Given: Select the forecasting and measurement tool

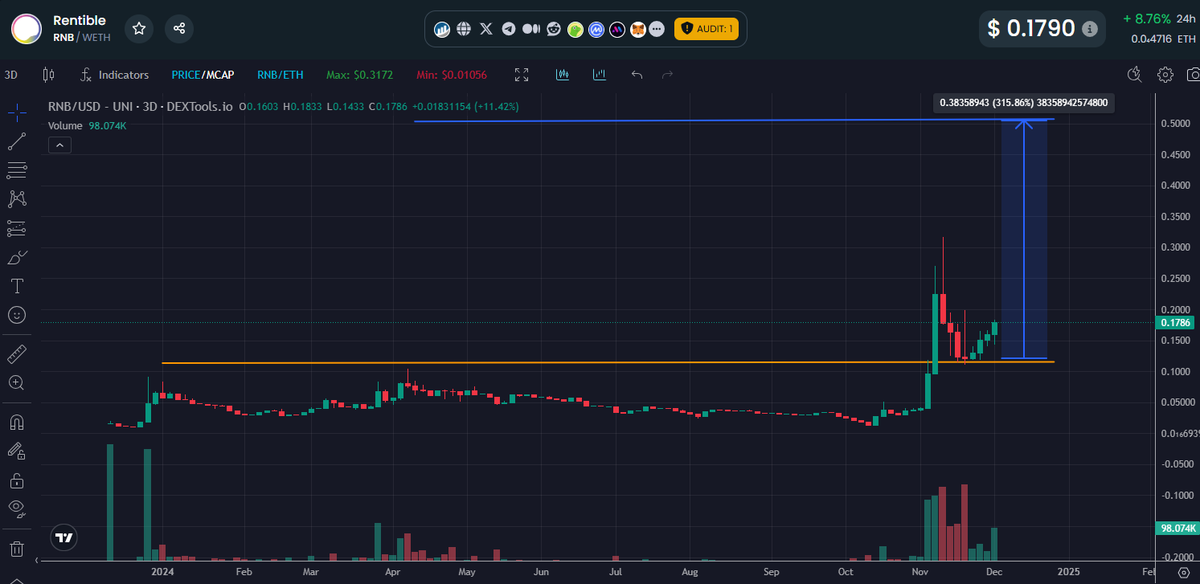Looking at the screenshot, I should coord(16,228).
